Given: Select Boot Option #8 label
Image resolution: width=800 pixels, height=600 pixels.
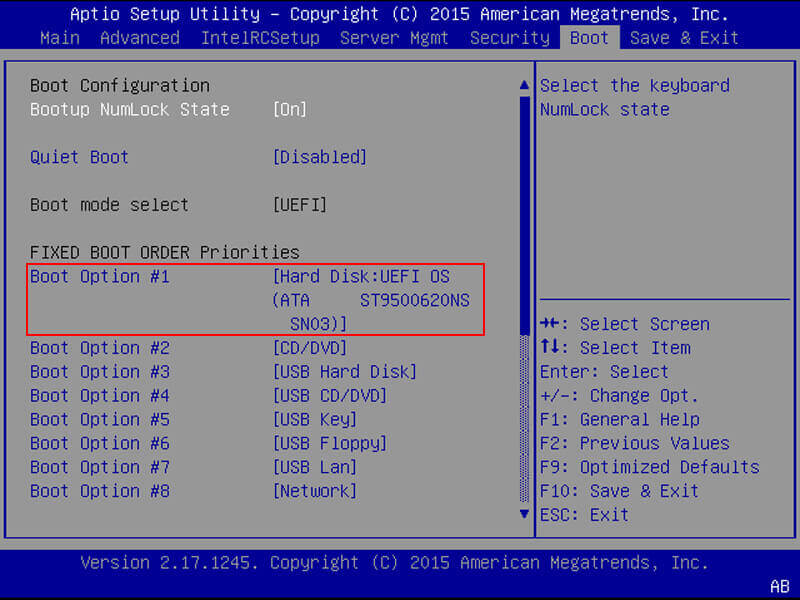Looking at the screenshot, I should 99,491.
